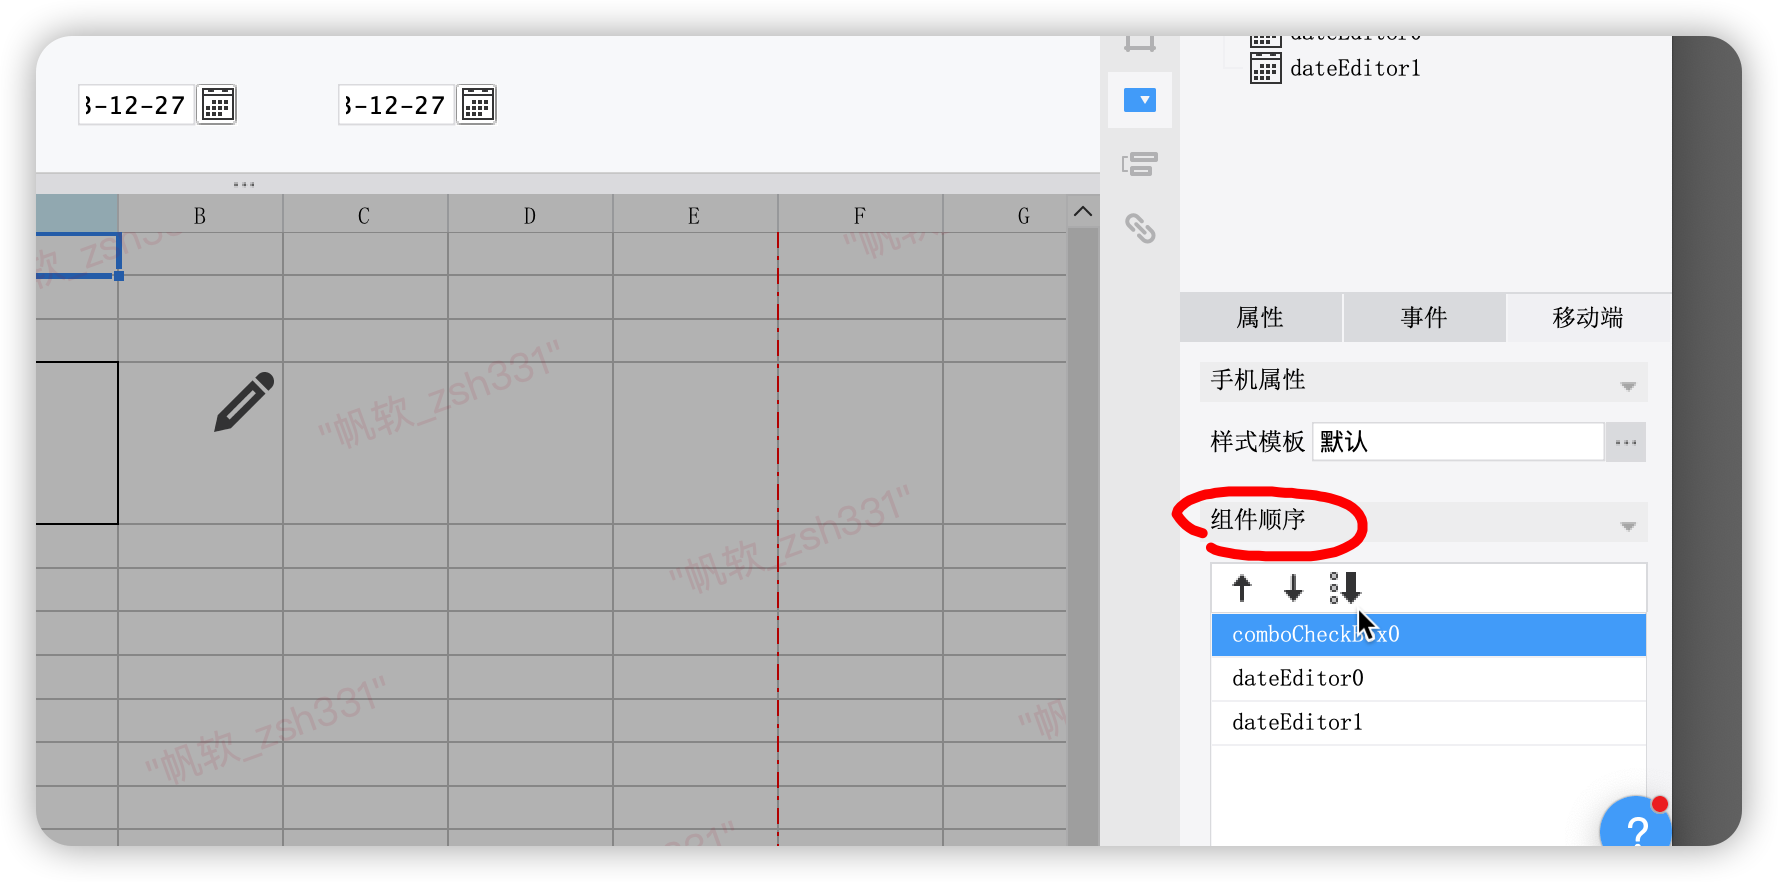Open calendar picker of first date field

(x=217, y=105)
